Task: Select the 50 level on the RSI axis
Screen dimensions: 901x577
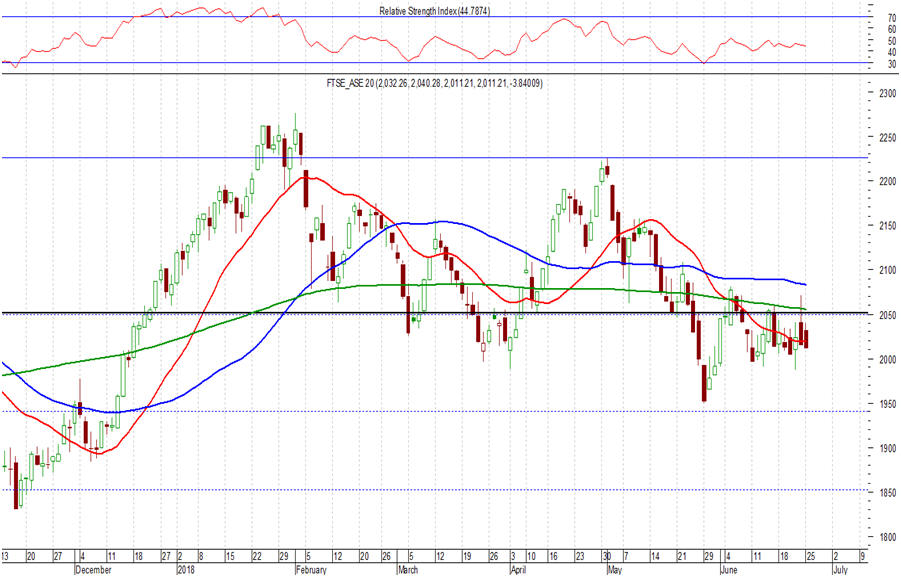Action: pyautogui.click(x=891, y=41)
